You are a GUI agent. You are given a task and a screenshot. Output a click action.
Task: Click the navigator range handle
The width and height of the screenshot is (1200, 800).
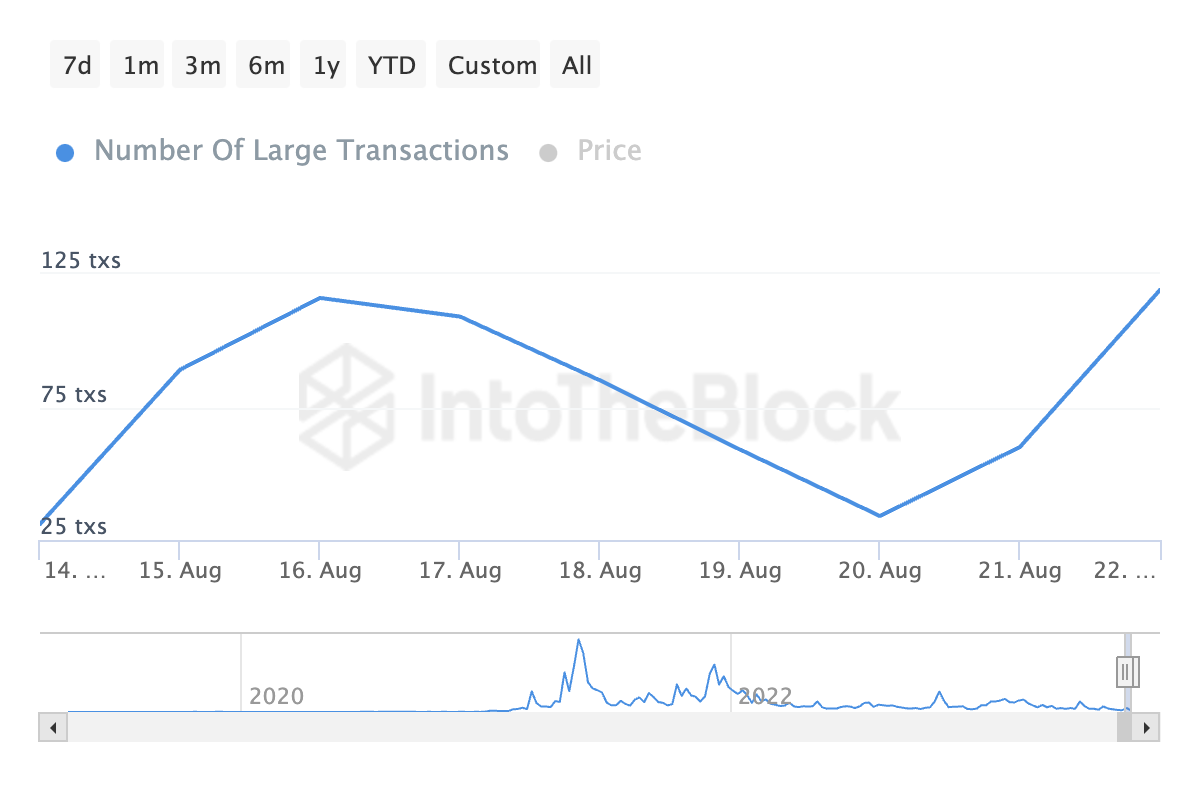pyautogui.click(x=1126, y=671)
